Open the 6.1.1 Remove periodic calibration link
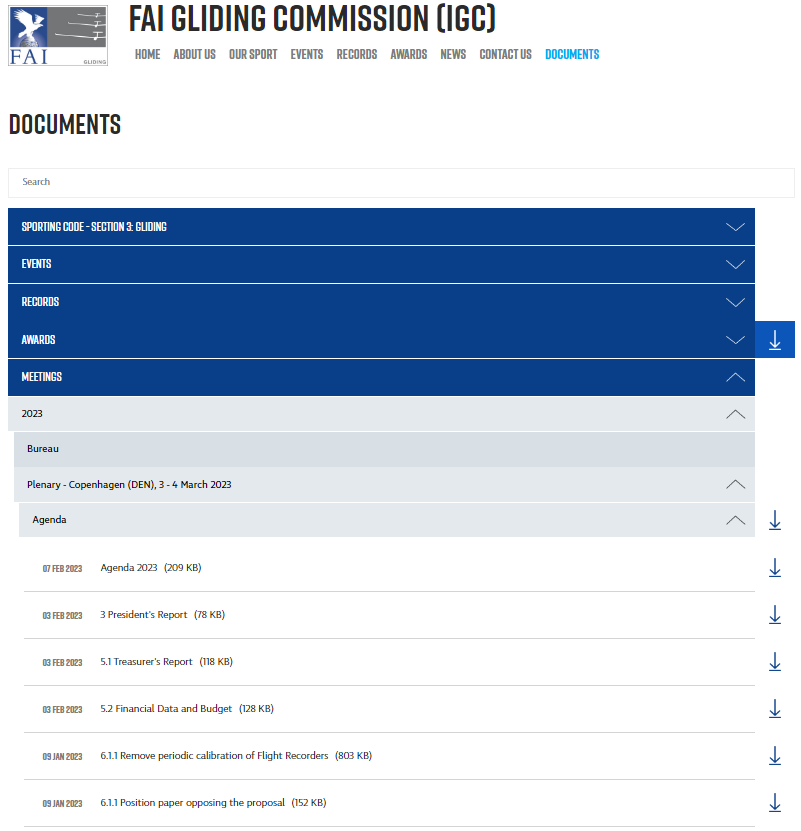This screenshot has height=831, width=801. (236, 756)
